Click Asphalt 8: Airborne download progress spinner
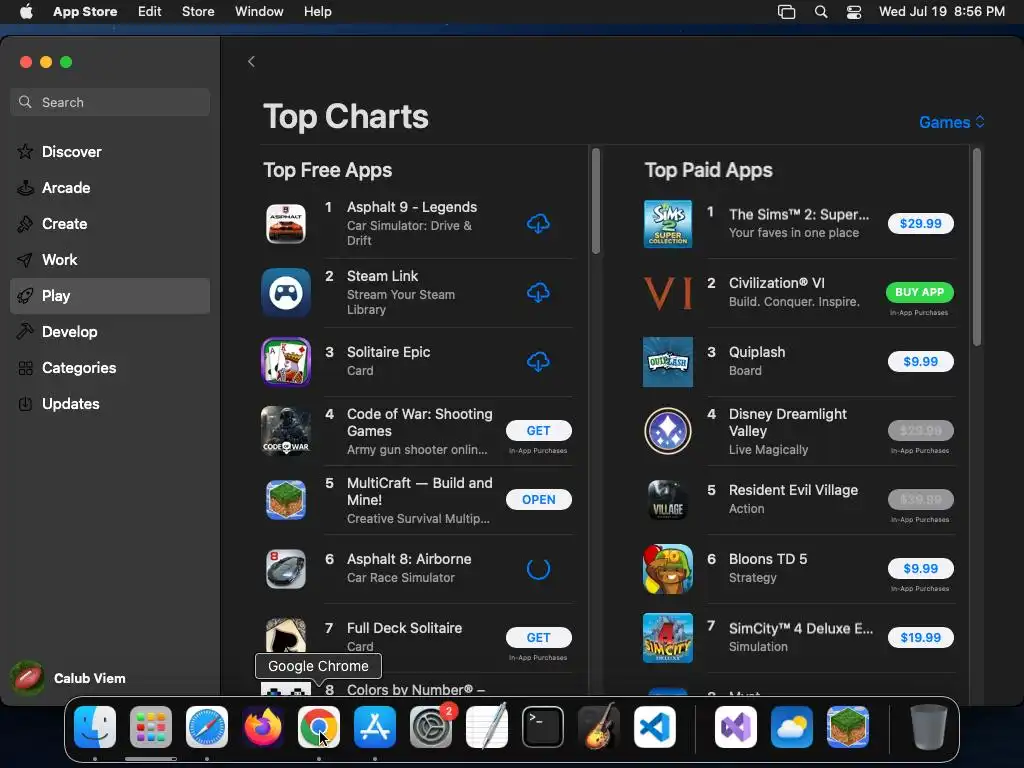This screenshot has width=1024, height=768. click(538, 569)
